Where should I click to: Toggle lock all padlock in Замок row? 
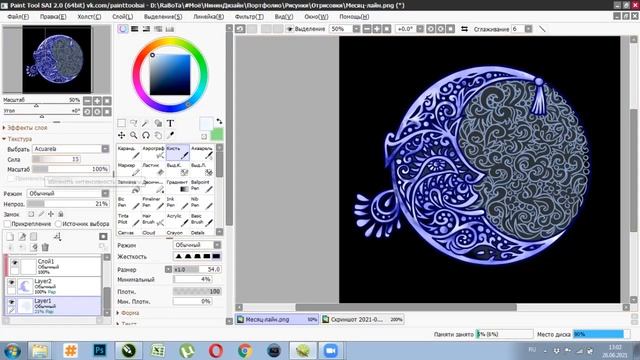click(x=61, y=214)
